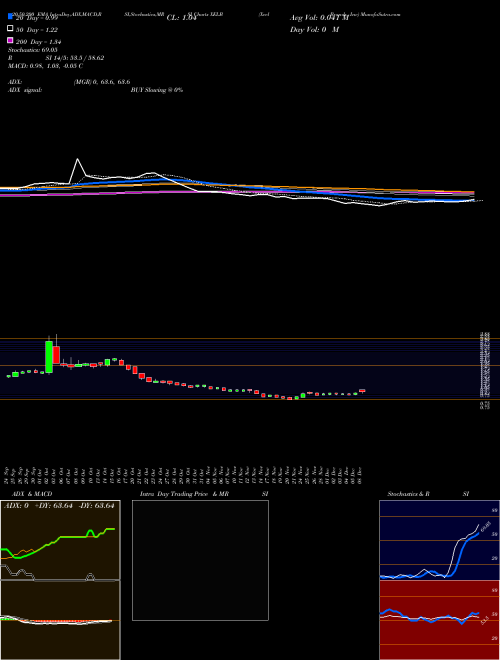Click the 'Avg Vol: 0.041 M' label
The height and width of the screenshot is (660, 500).
(x=319, y=18)
